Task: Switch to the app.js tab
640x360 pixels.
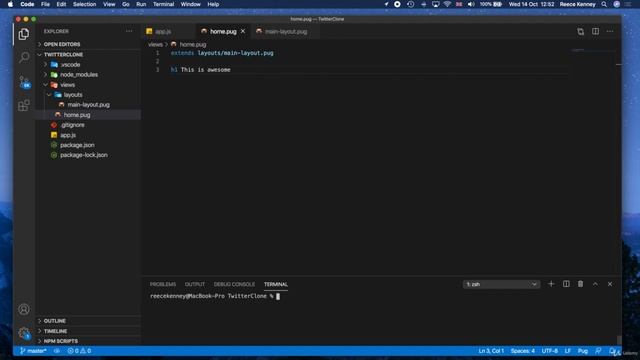Action: point(162,31)
